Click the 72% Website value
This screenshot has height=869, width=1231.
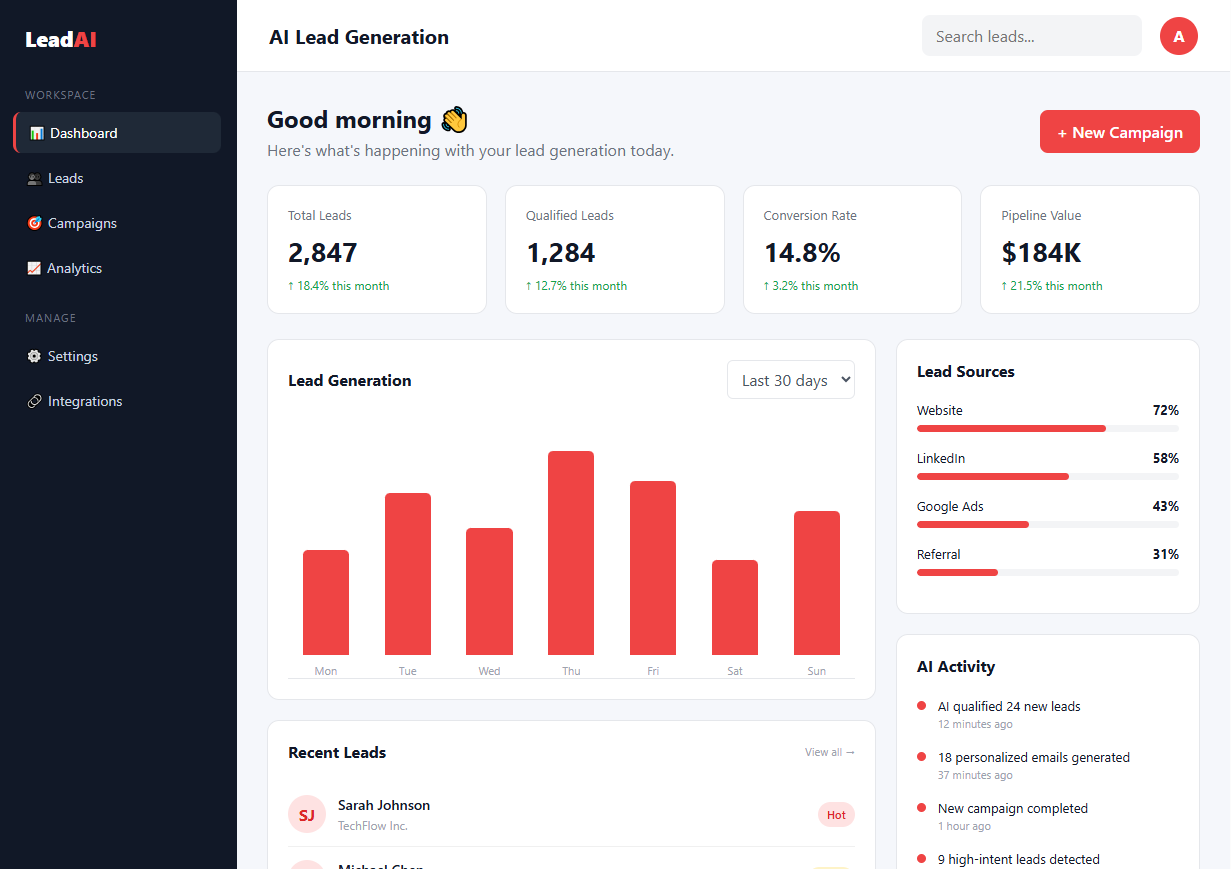pyautogui.click(x=1166, y=410)
